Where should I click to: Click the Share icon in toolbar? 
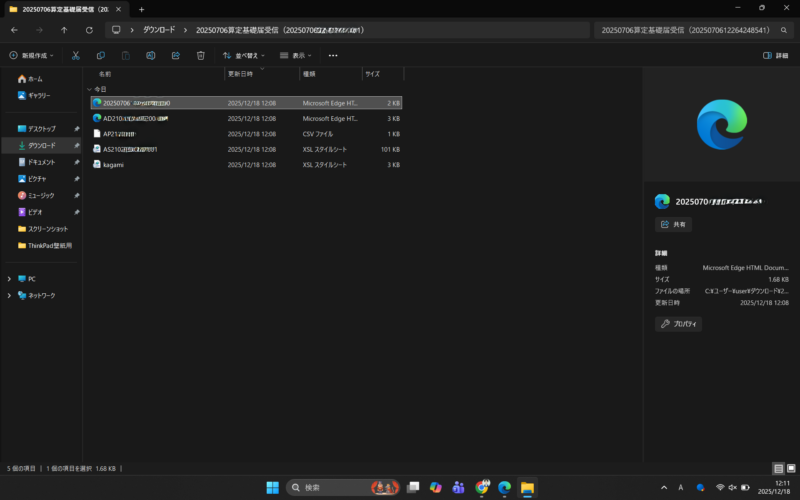click(176, 56)
